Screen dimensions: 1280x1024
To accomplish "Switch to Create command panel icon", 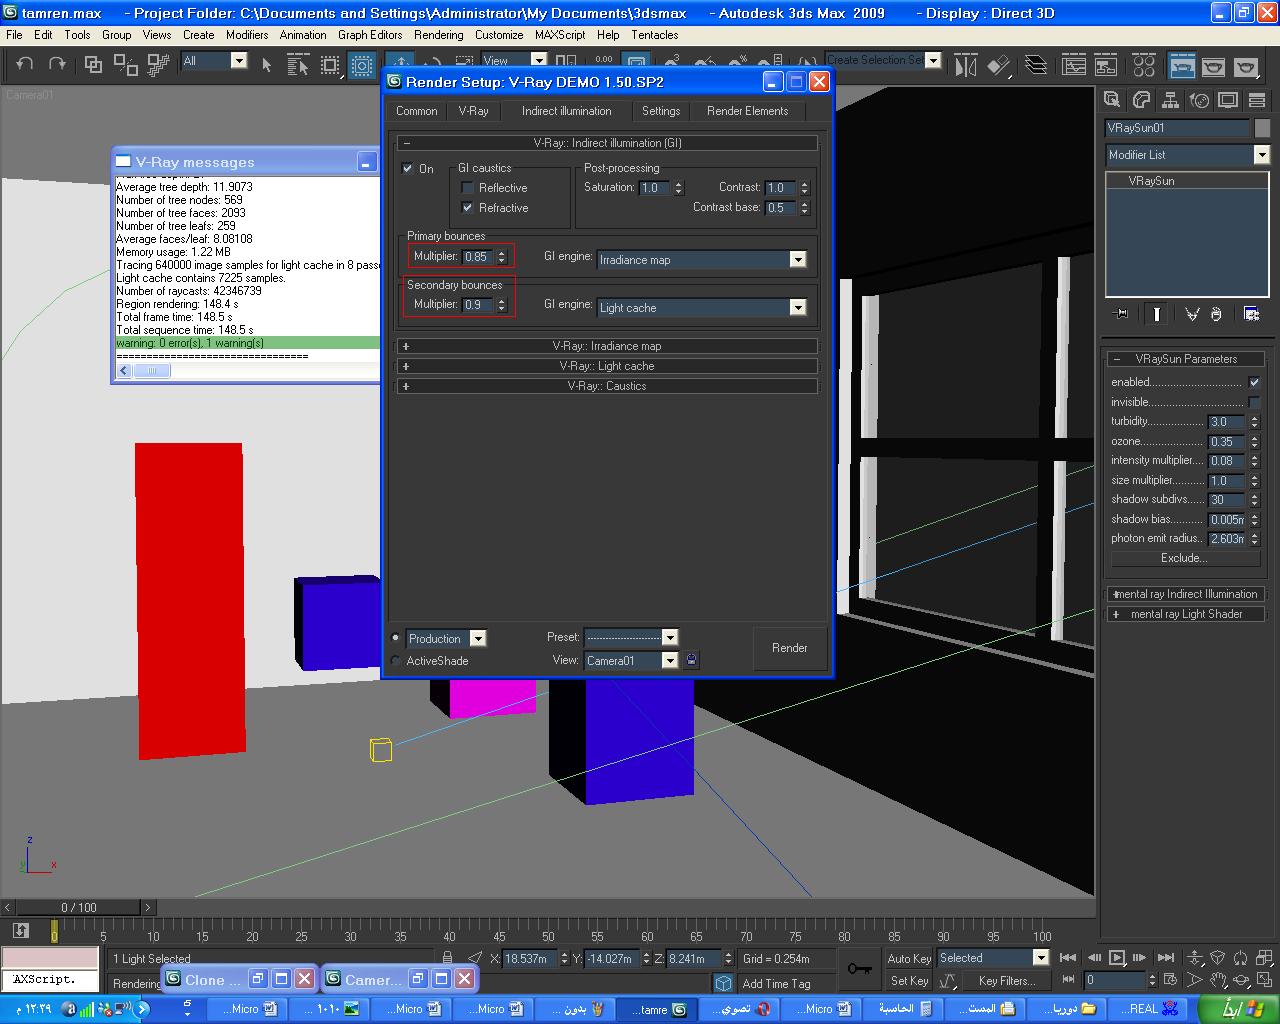I will click(x=1112, y=99).
